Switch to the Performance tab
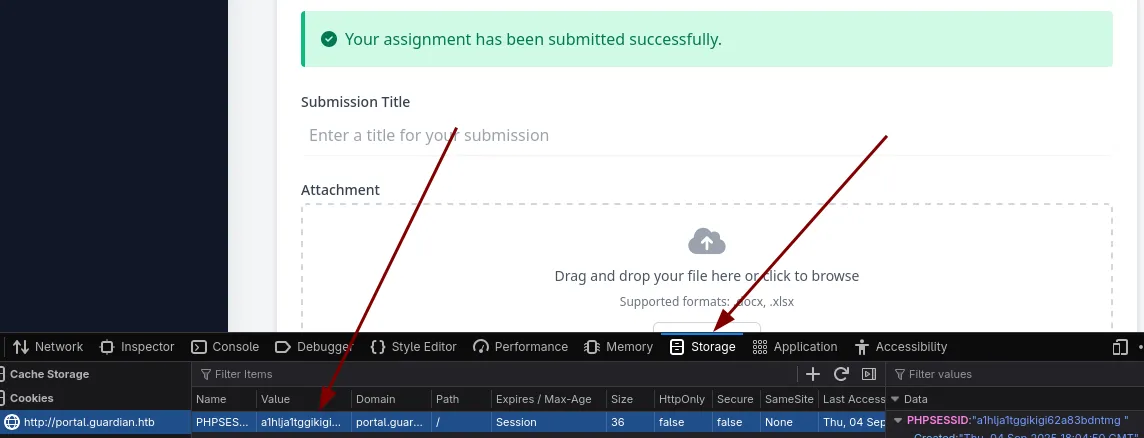 (x=520, y=347)
